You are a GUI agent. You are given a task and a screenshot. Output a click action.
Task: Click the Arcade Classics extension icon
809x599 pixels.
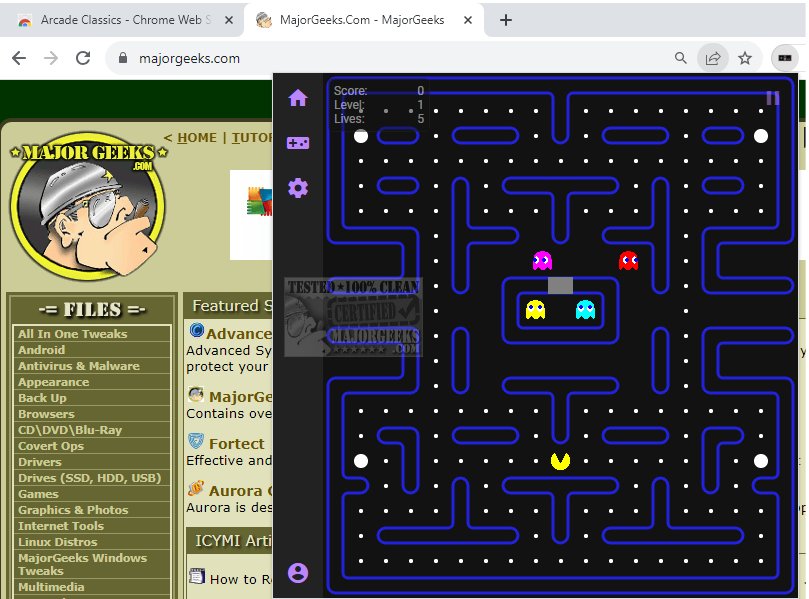coord(785,58)
